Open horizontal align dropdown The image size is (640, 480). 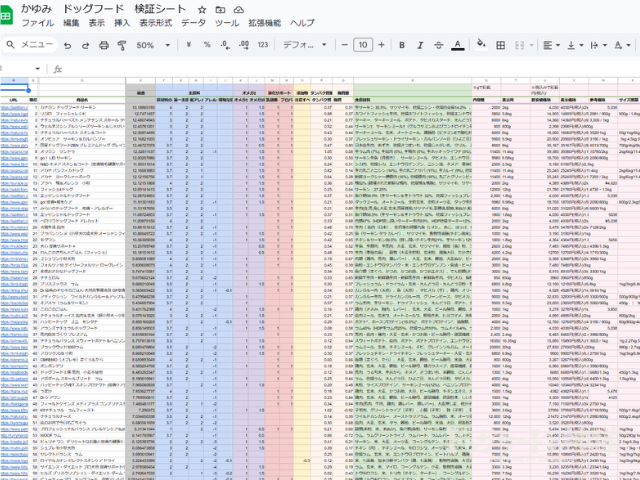click(551, 45)
